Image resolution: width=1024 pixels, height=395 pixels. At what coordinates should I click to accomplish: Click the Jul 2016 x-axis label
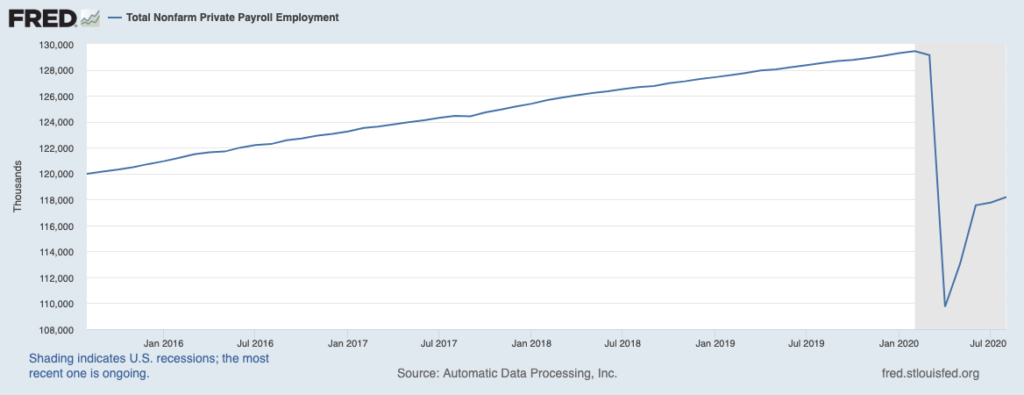pos(254,342)
